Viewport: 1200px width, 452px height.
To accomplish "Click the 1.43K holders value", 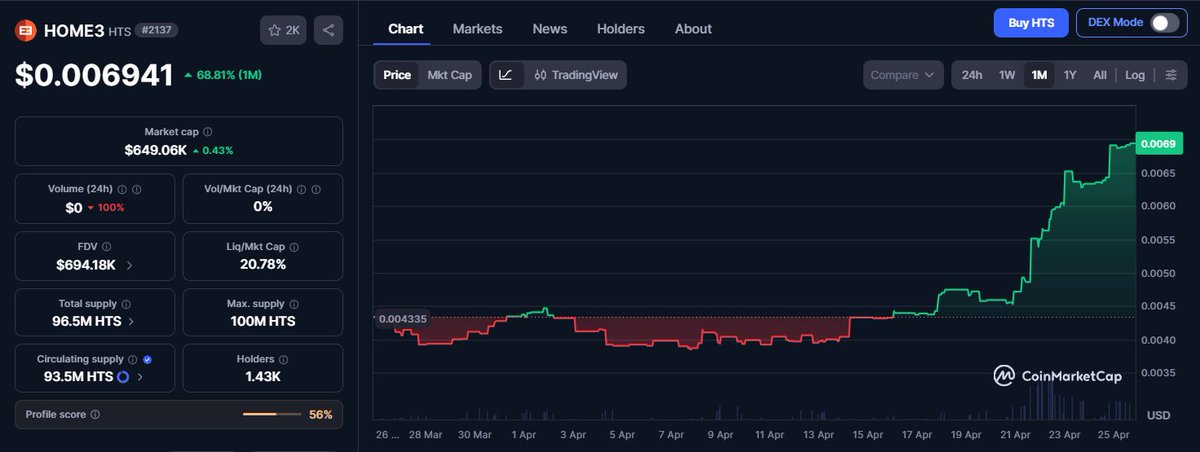I will (261, 377).
